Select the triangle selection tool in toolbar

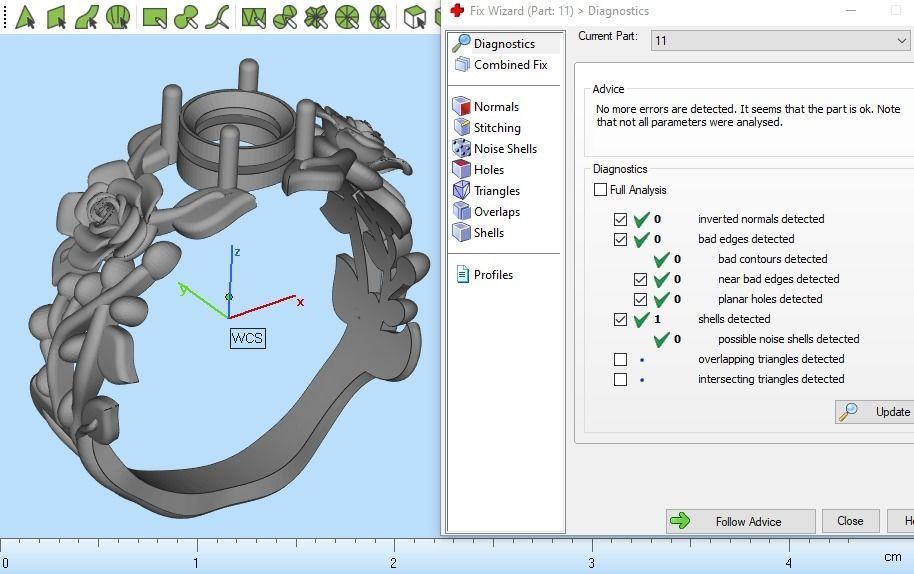pyautogui.click(x=25, y=17)
